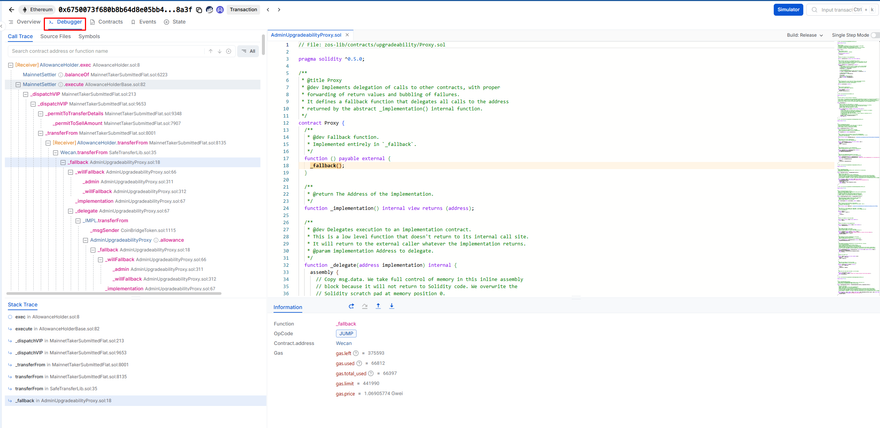
Task: Jump to previous search result arrow
Action: tap(211, 51)
